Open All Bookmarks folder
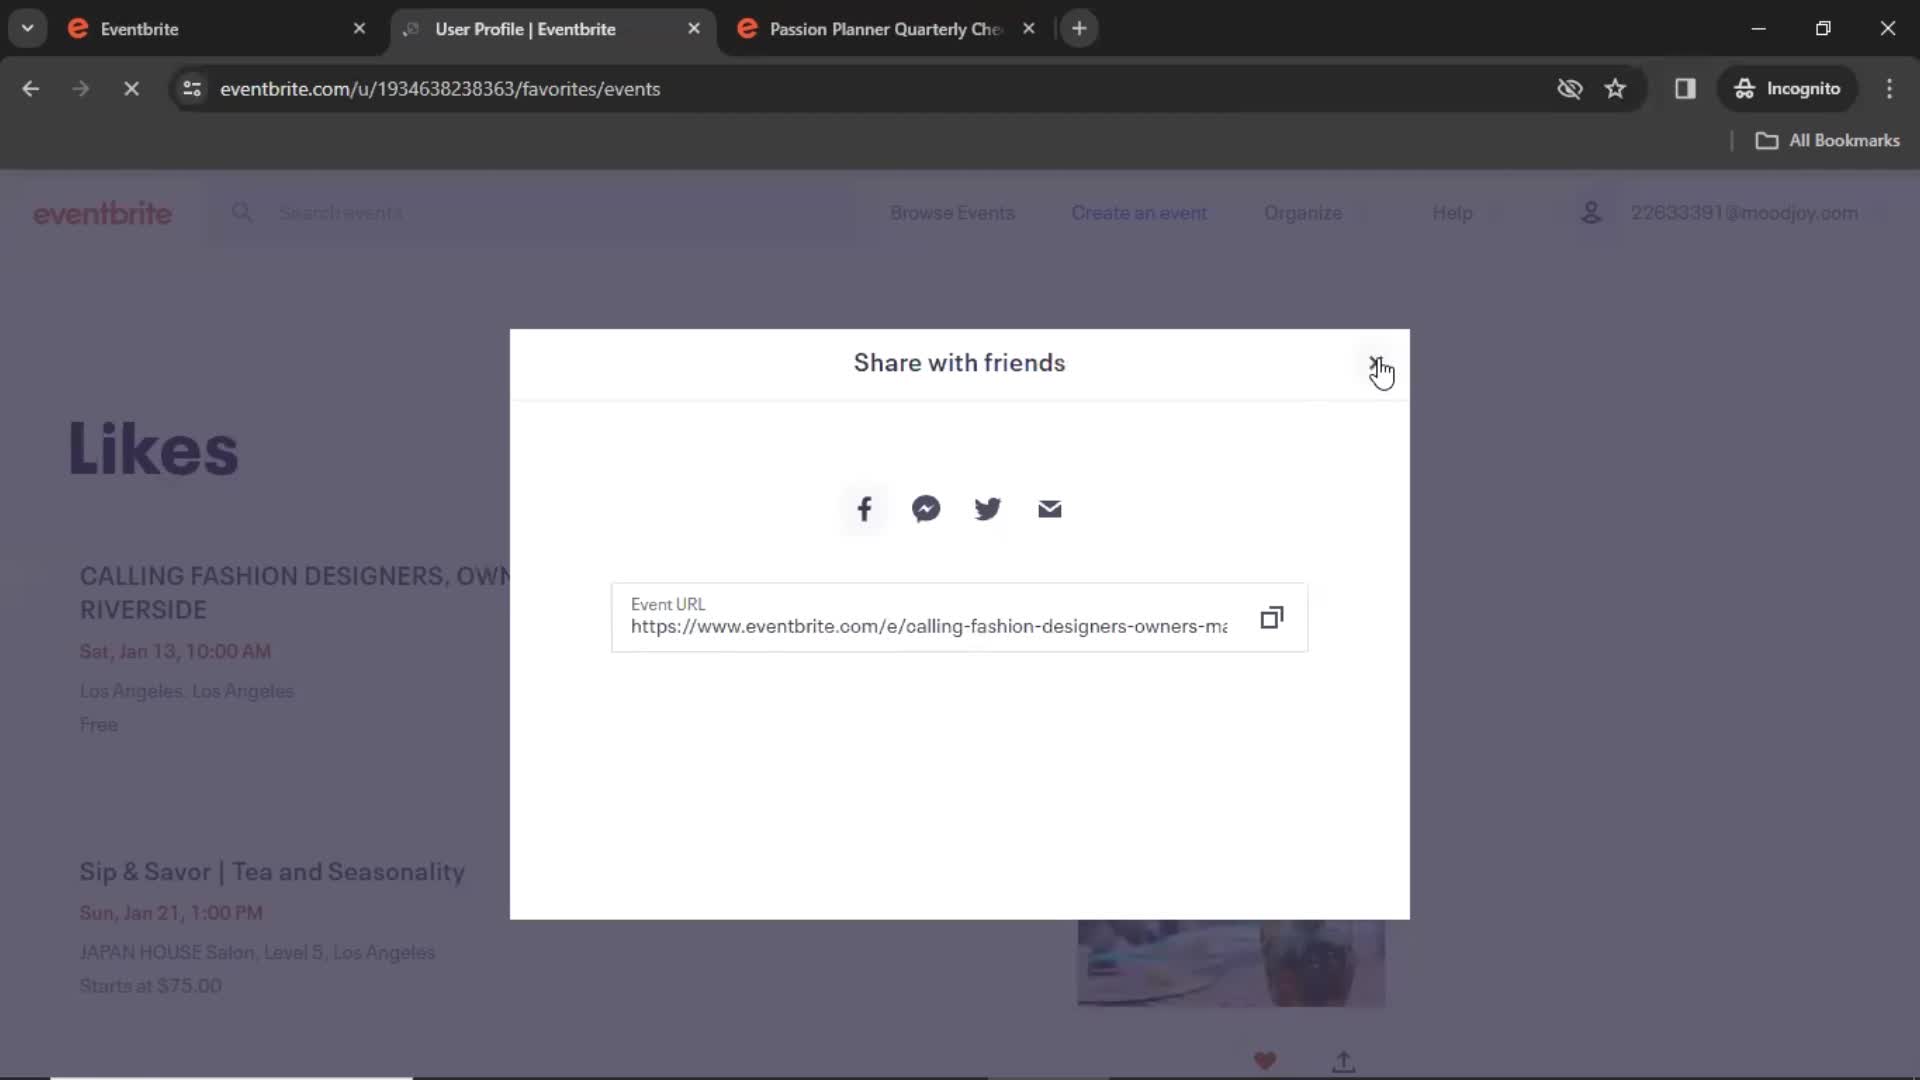 click(x=1828, y=141)
